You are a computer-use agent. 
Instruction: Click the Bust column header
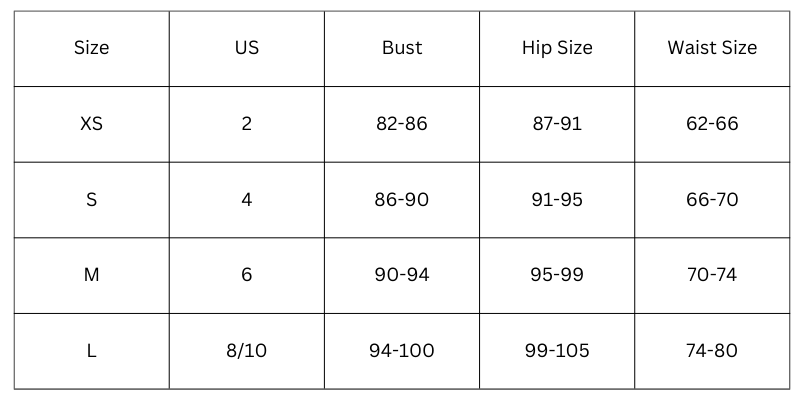(x=402, y=48)
